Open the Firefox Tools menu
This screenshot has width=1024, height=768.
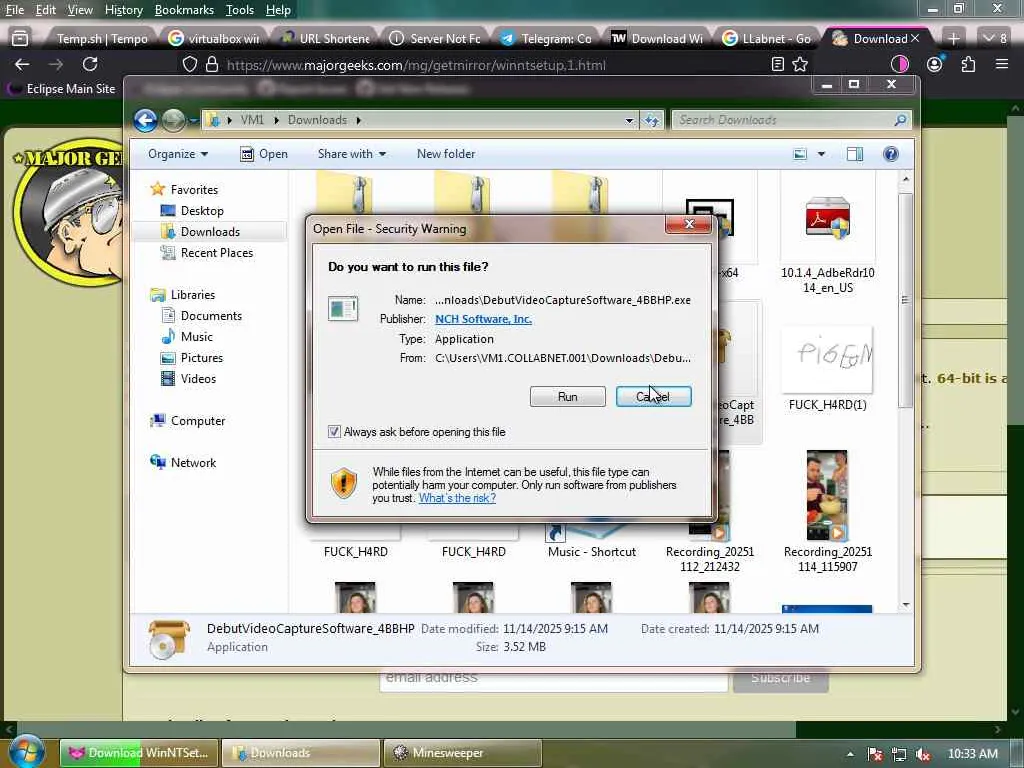(x=240, y=10)
